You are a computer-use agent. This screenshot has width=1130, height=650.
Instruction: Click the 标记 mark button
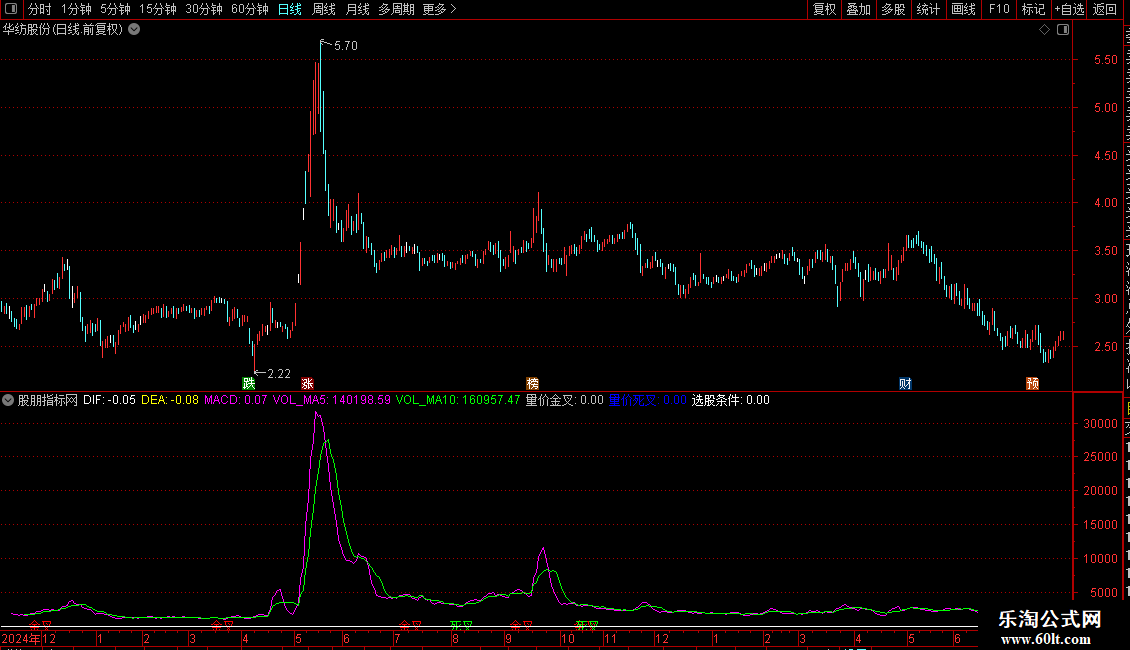click(x=1033, y=9)
